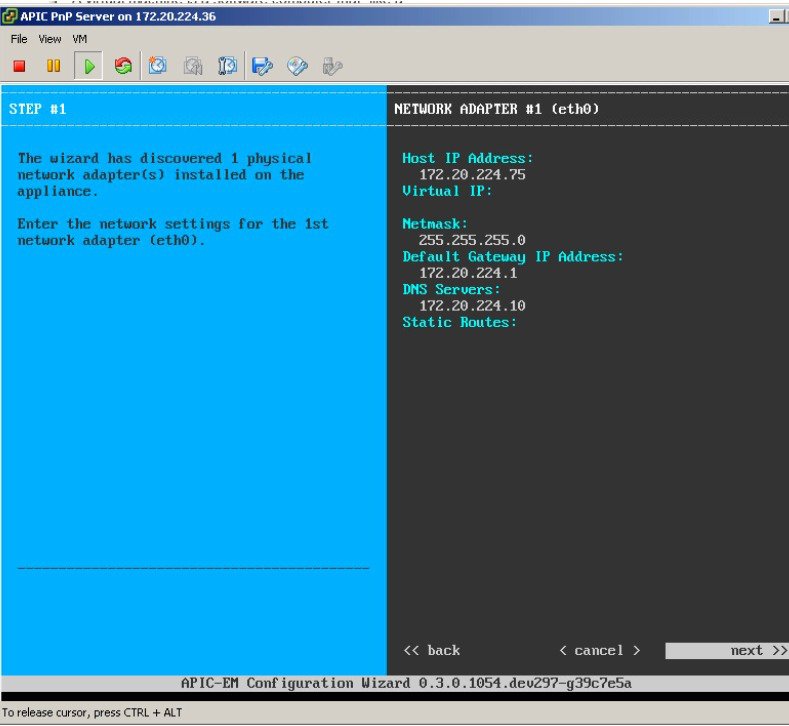Click the APIC-EM Configuration Wizard version text

click(406, 683)
